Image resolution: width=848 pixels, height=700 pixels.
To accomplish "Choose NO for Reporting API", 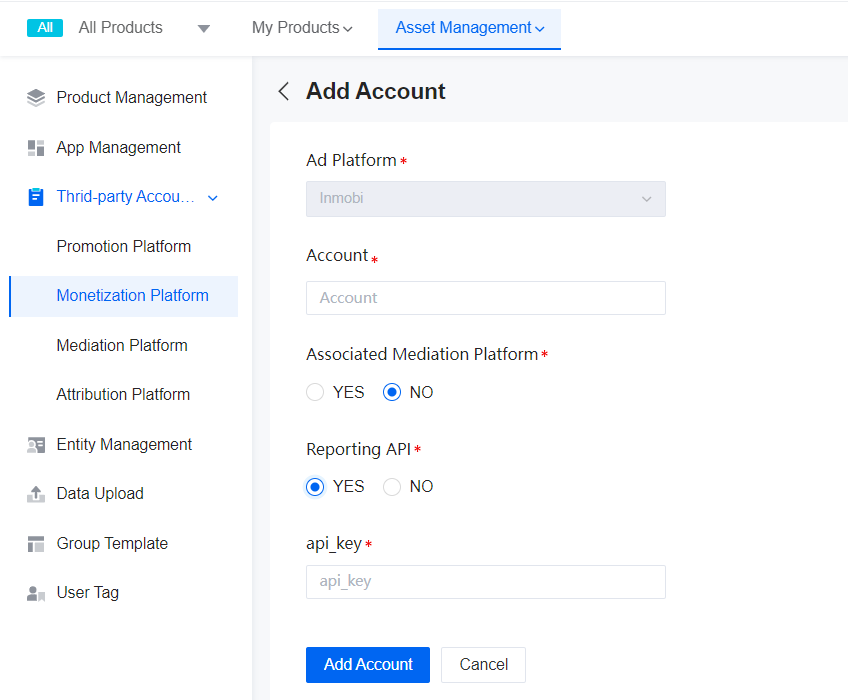I will tap(392, 486).
